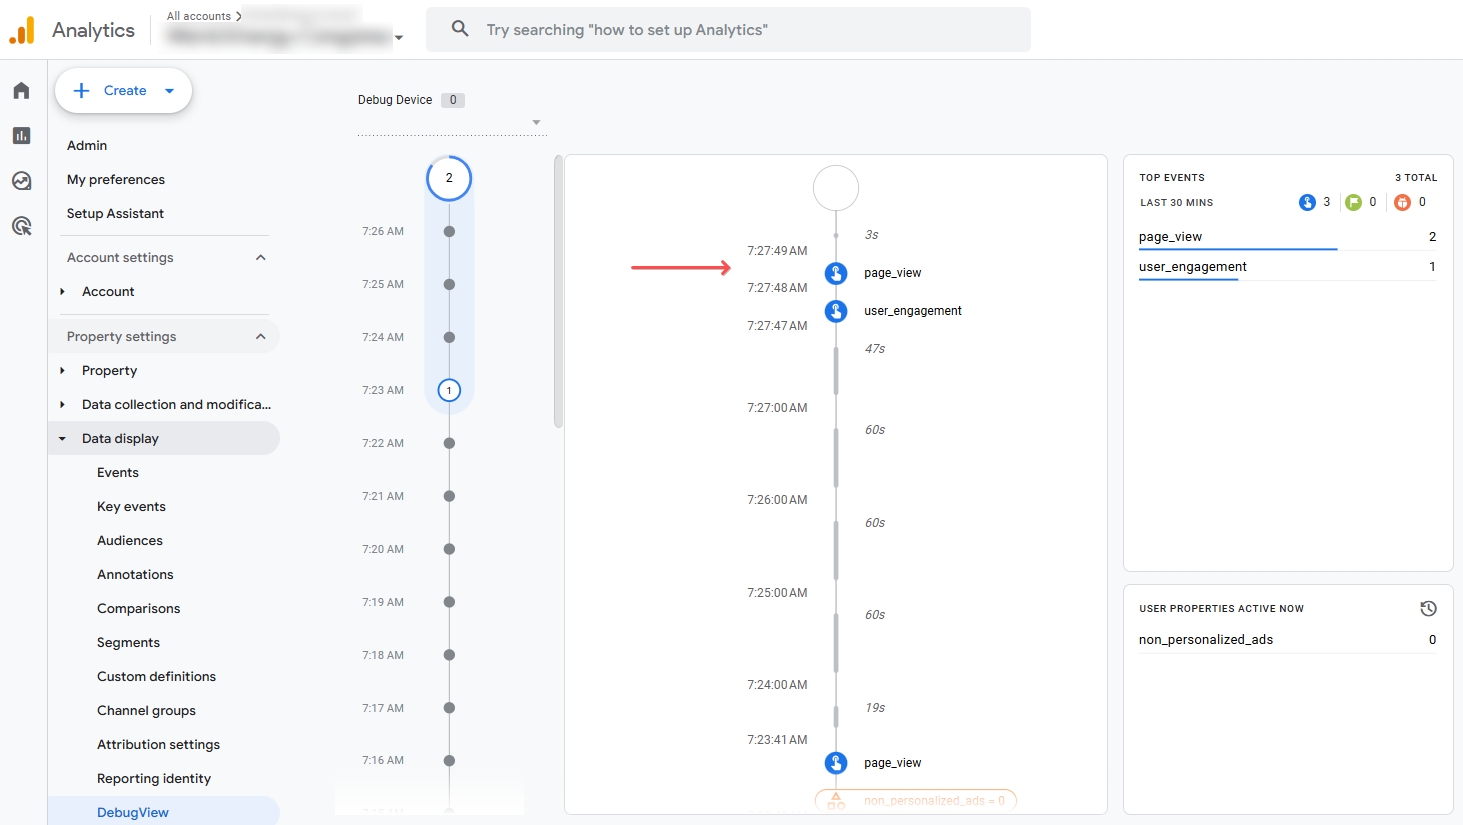This screenshot has width=1463, height=825.
Task: Collapse the Account settings section
Action: (261, 257)
